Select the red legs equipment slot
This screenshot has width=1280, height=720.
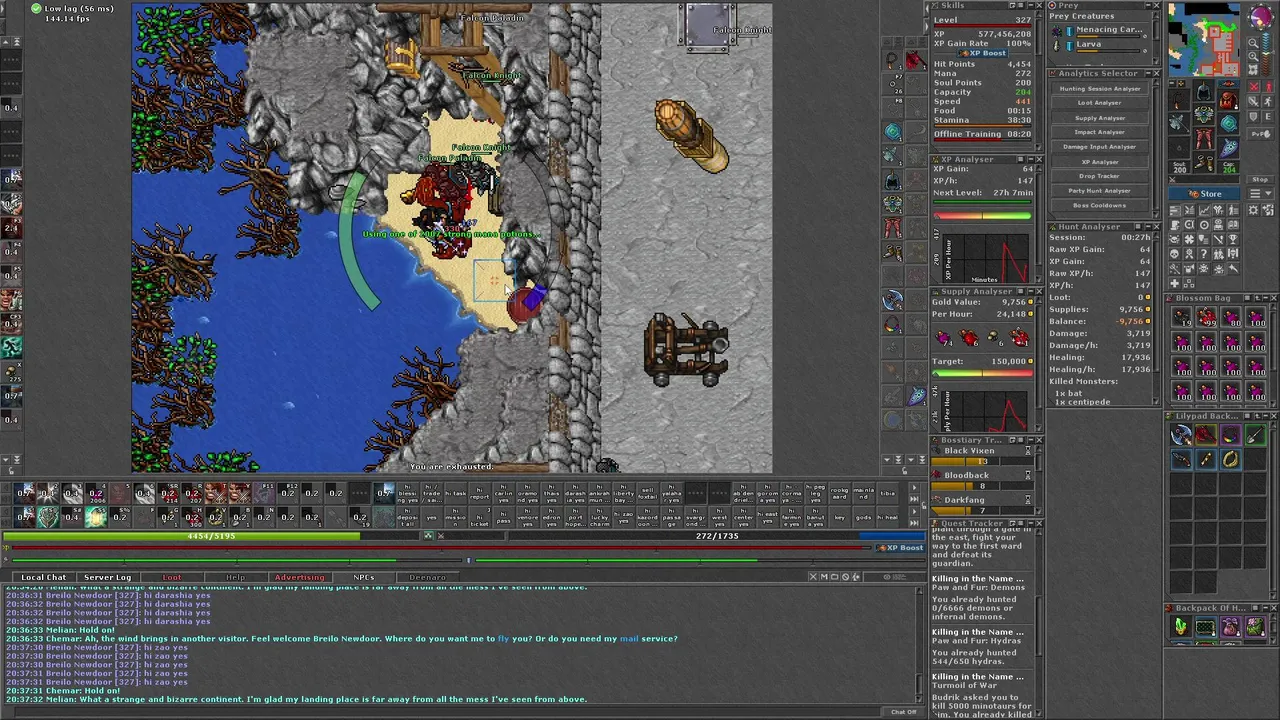(x=1203, y=137)
